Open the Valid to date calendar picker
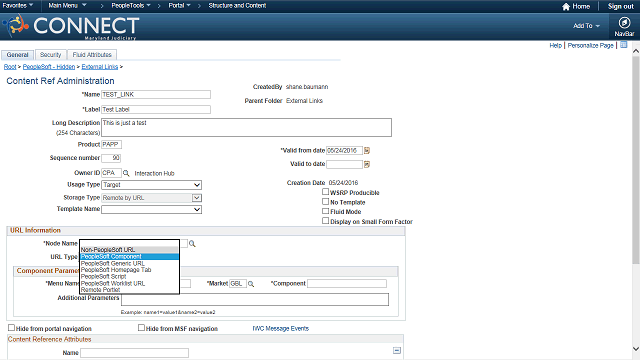640x360 pixels. click(367, 164)
